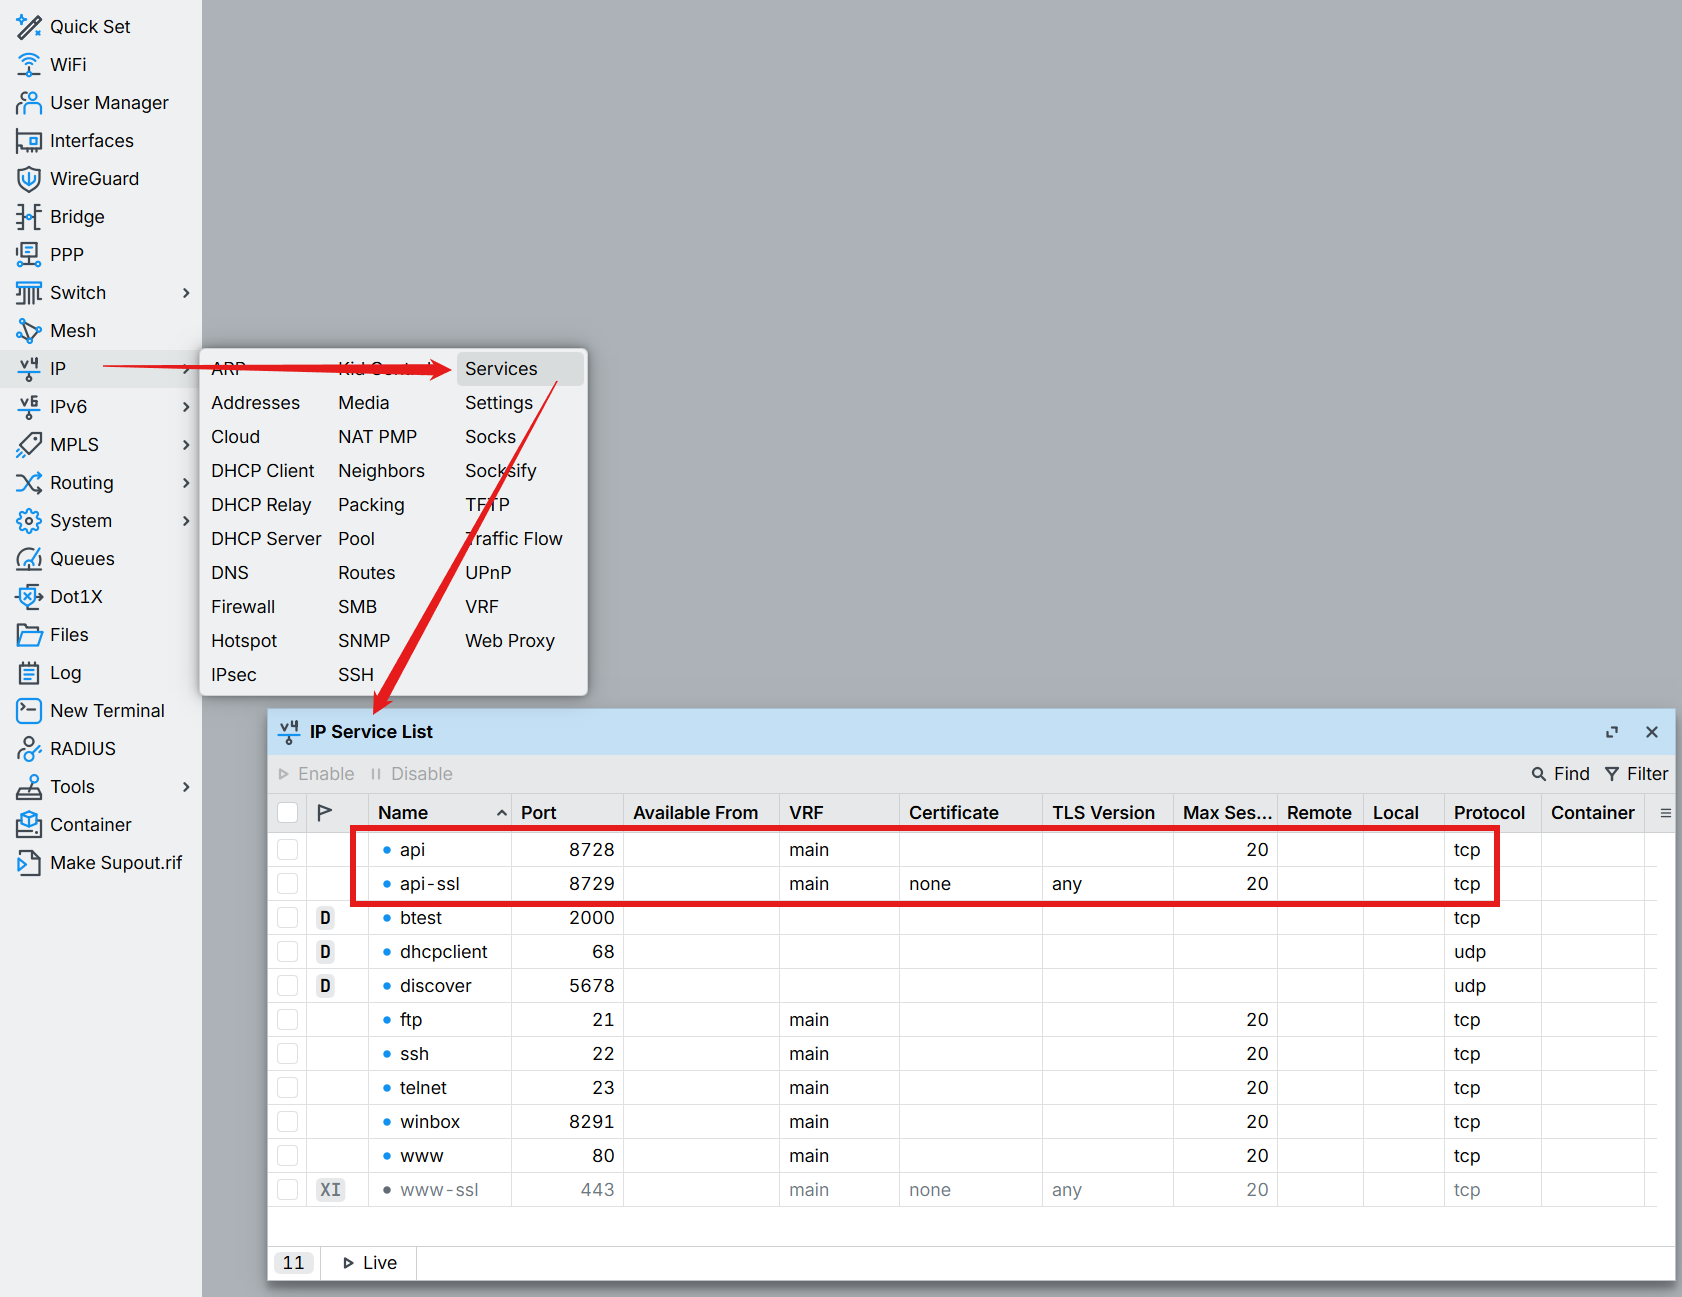Click the WiFi icon in sidebar
The image size is (1682, 1297).
[29, 65]
